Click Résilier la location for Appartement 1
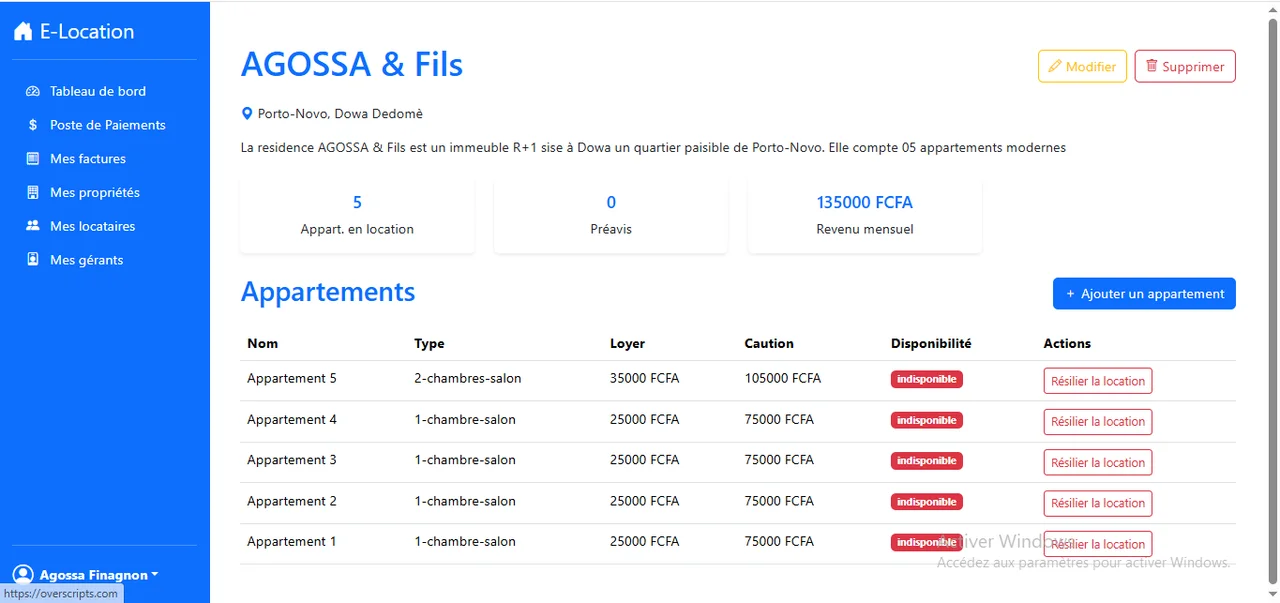Viewport: 1280px width, 603px height. click(1098, 544)
